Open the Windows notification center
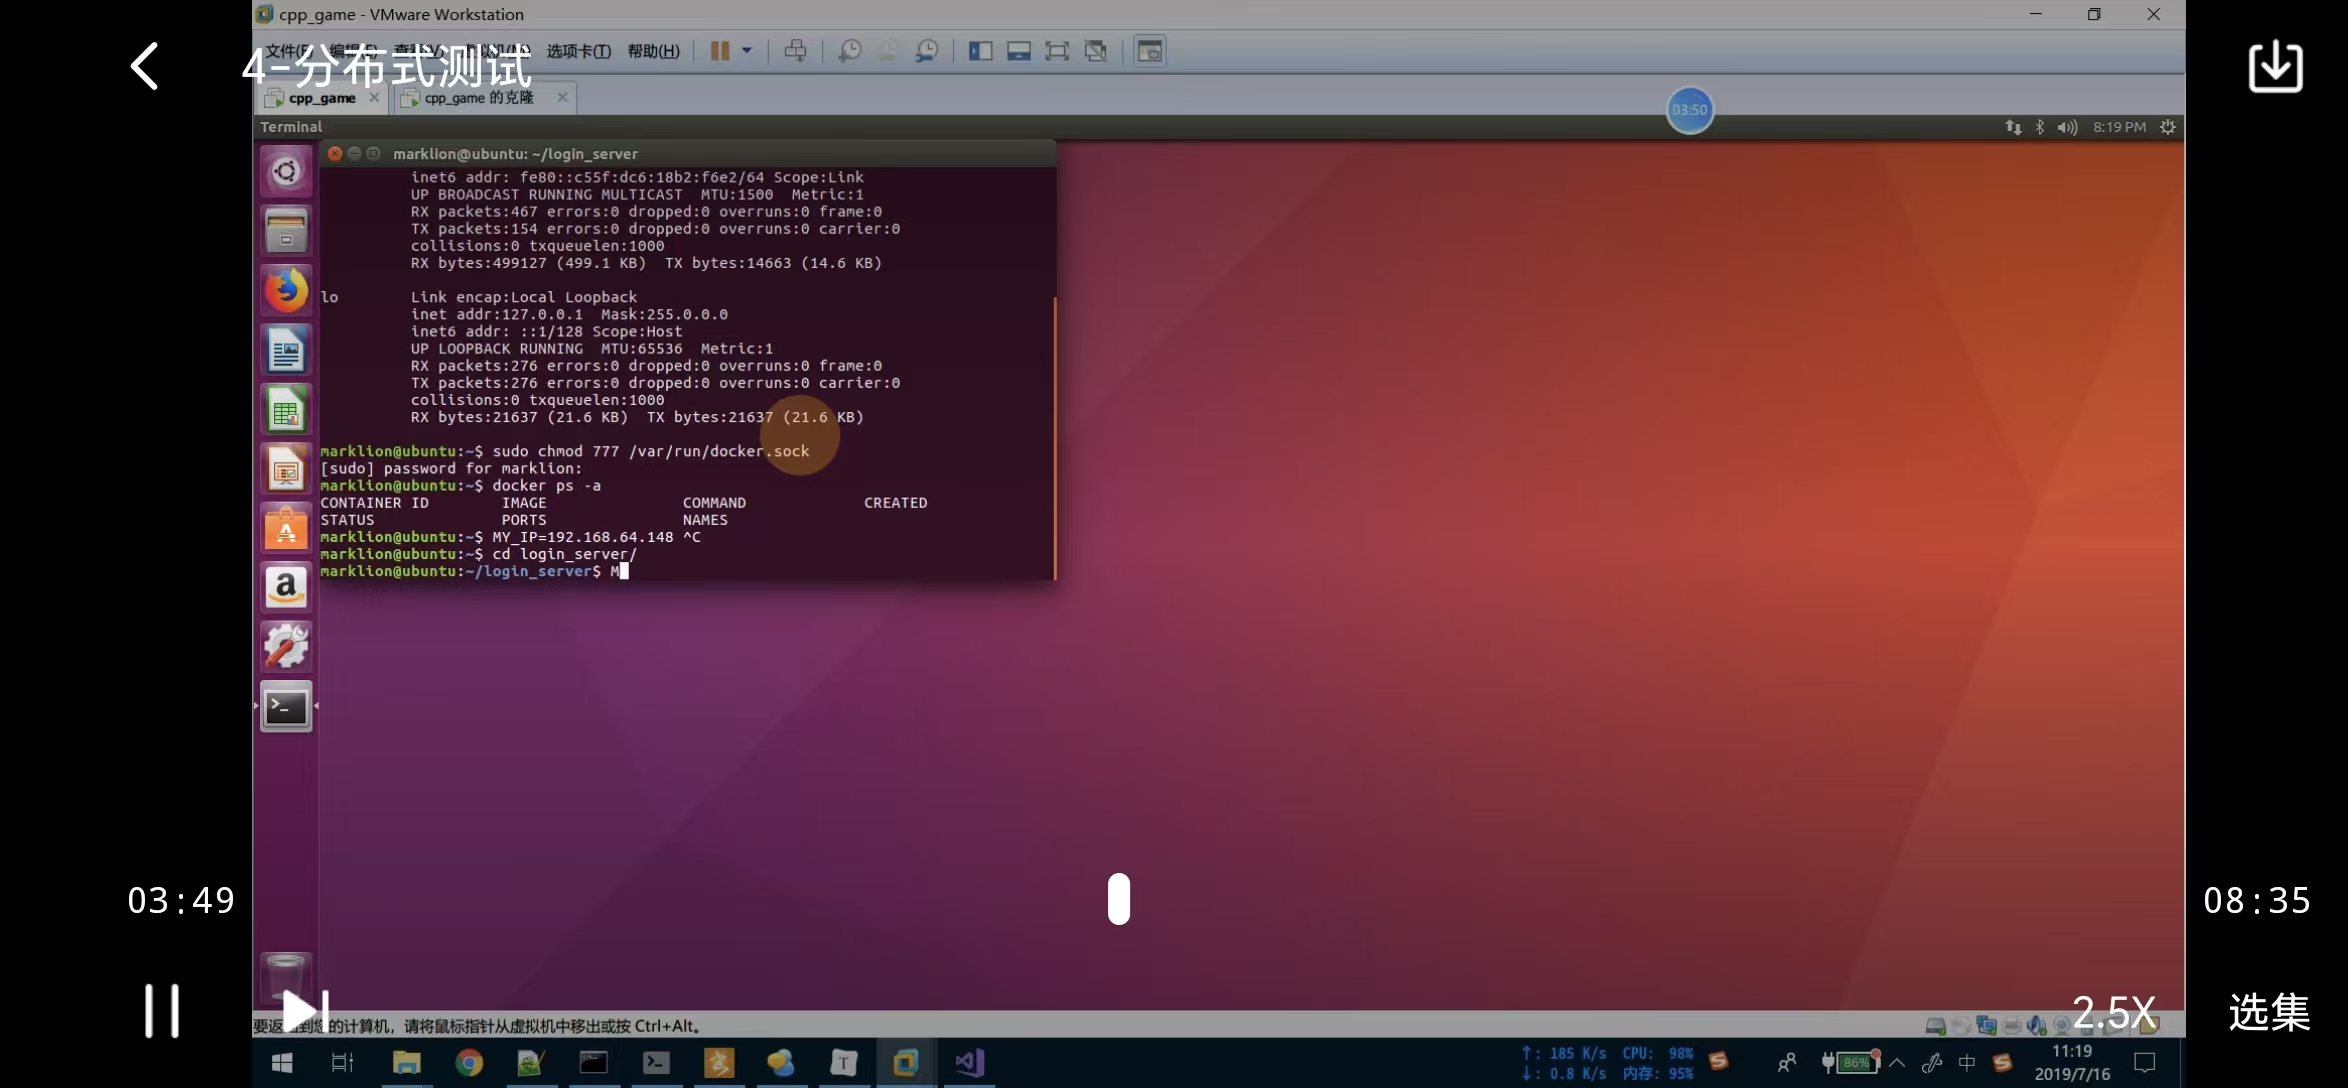This screenshot has width=2348, height=1088. [x=2145, y=1063]
